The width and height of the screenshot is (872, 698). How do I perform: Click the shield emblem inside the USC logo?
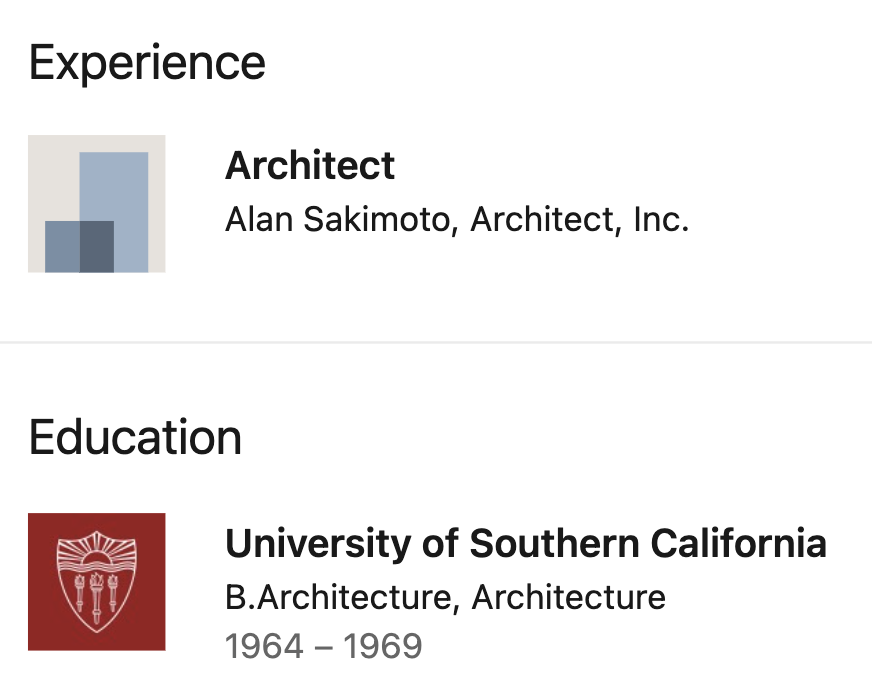pyautogui.click(x=96, y=583)
